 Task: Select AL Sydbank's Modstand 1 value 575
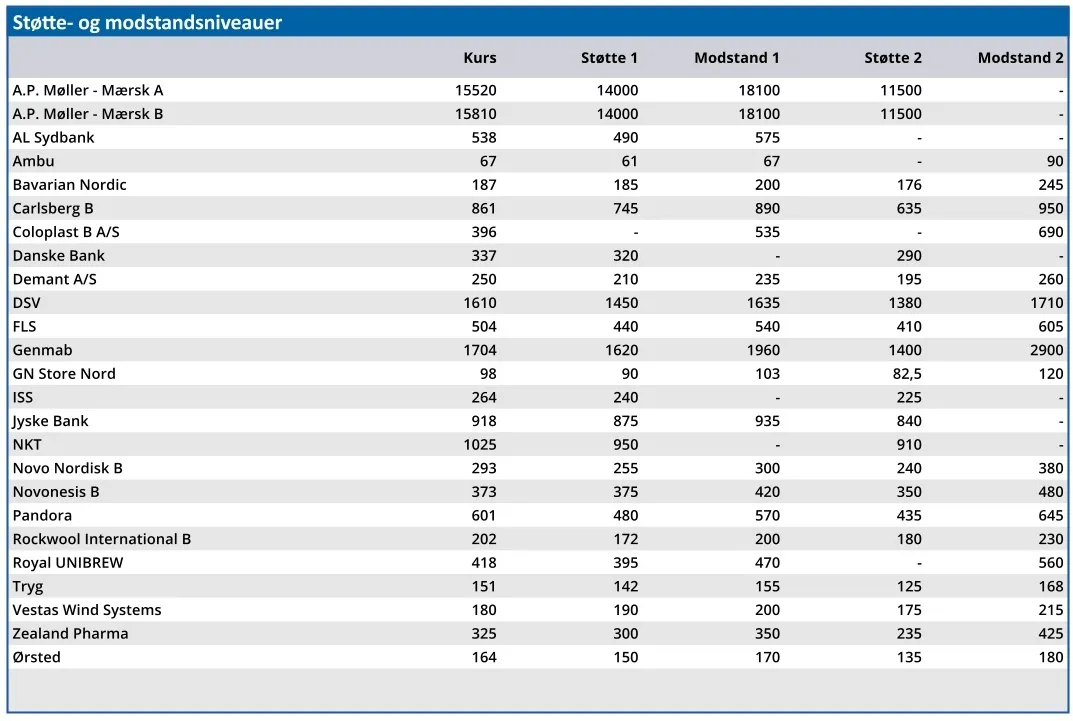(767, 137)
